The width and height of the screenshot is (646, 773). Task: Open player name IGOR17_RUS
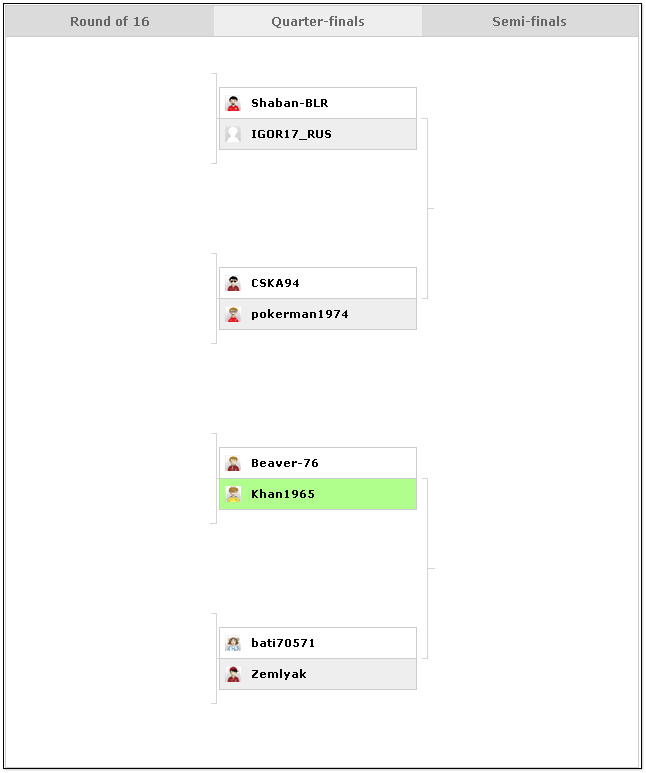pos(291,134)
